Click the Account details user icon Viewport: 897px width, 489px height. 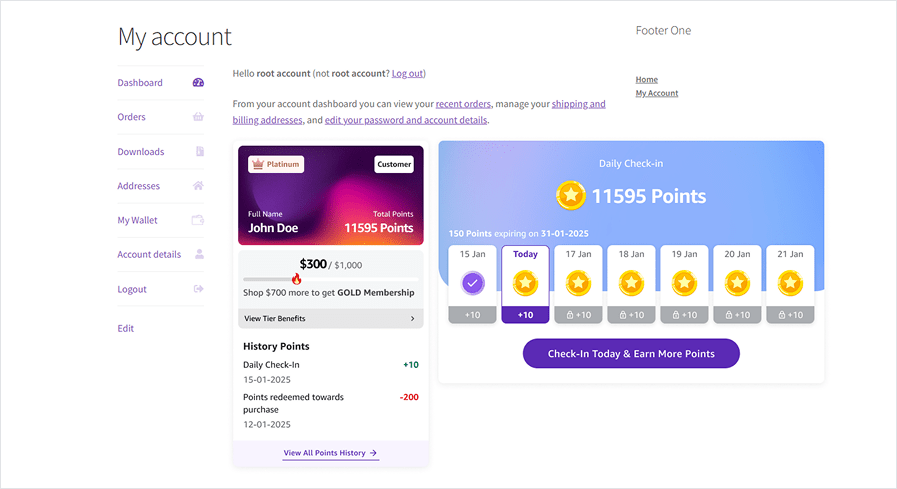point(198,254)
